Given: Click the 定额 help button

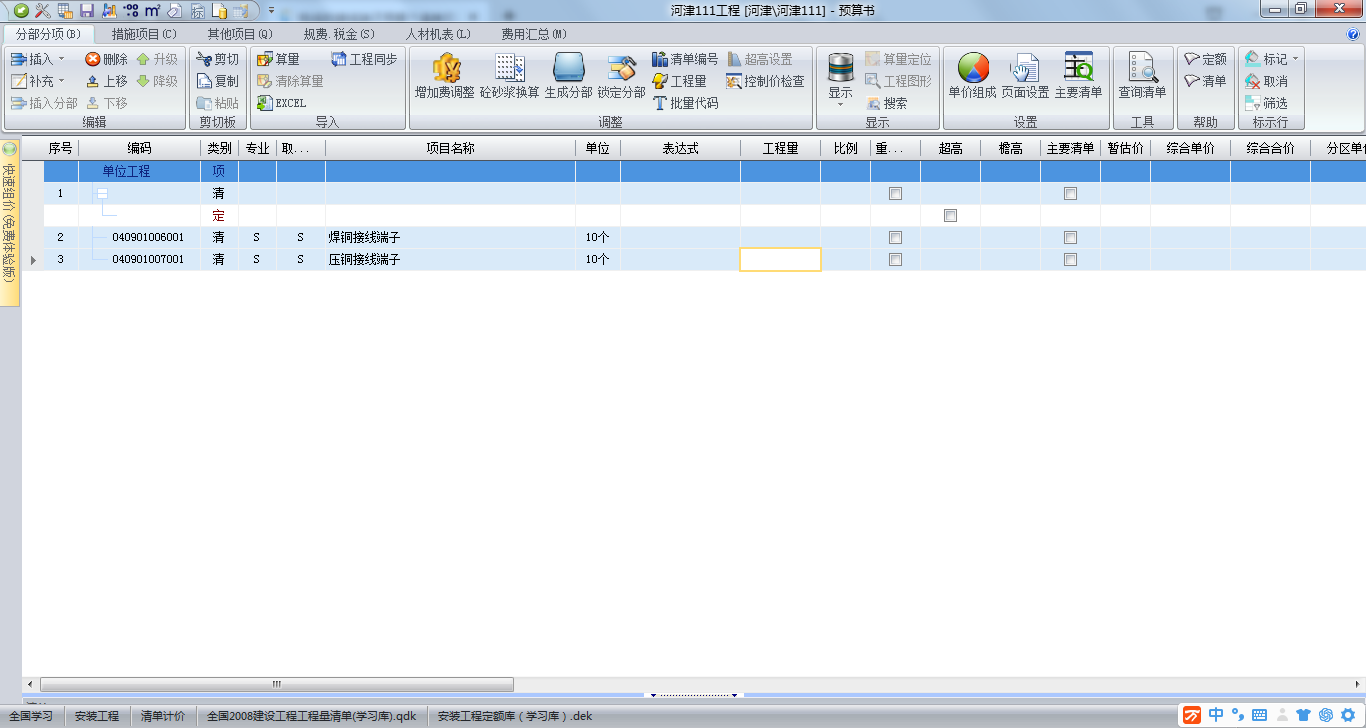Looking at the screenshot, I should coord(1205,59).
